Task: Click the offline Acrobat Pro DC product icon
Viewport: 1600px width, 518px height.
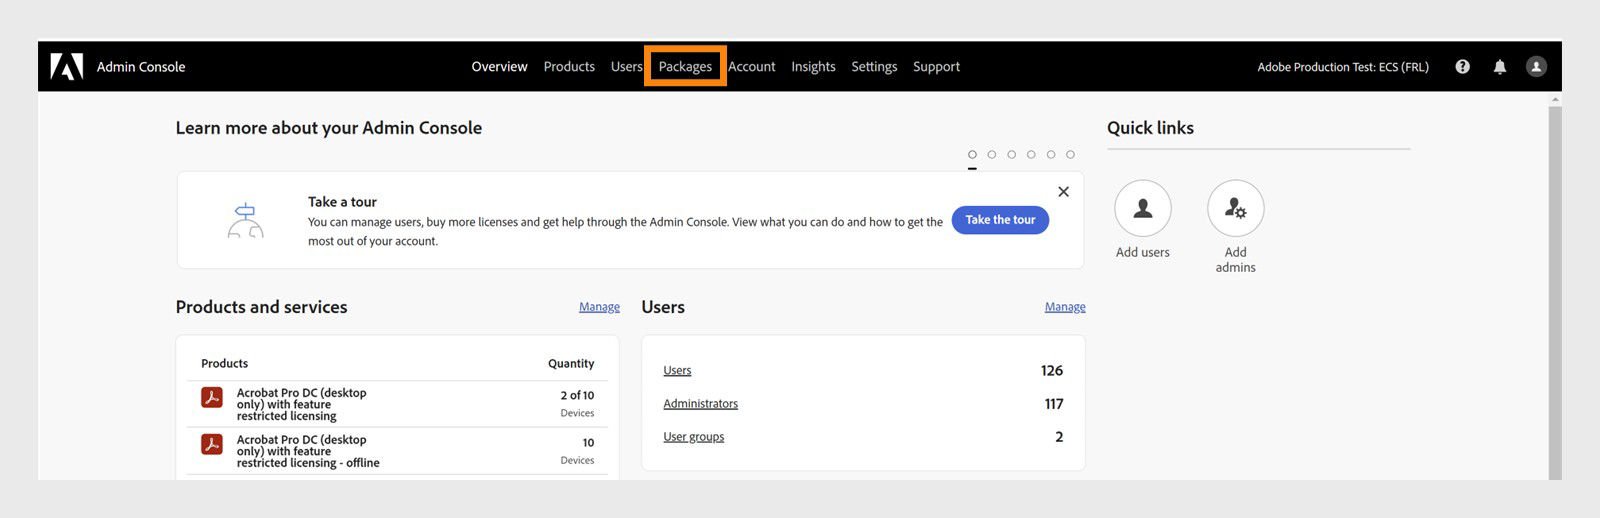Action: point(212,444)
